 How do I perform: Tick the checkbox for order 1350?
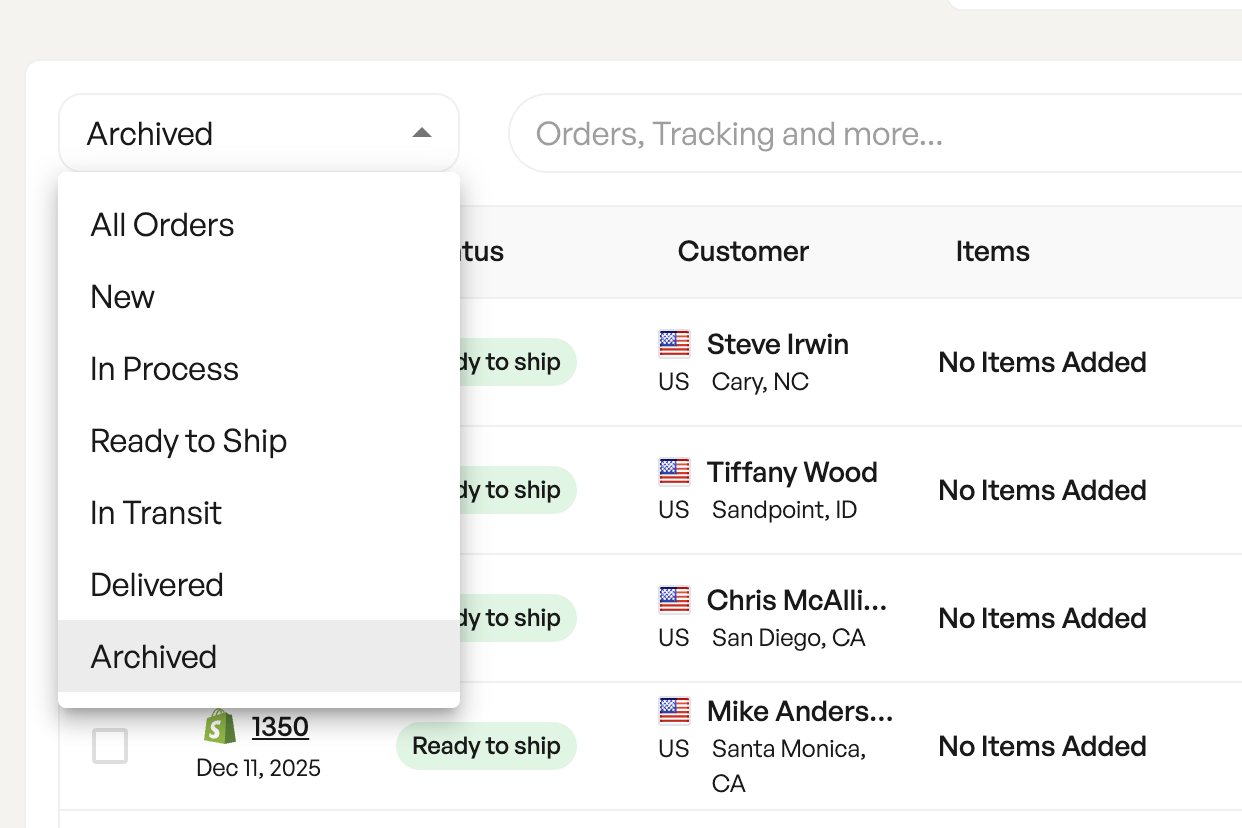click(x=110, y=746)
